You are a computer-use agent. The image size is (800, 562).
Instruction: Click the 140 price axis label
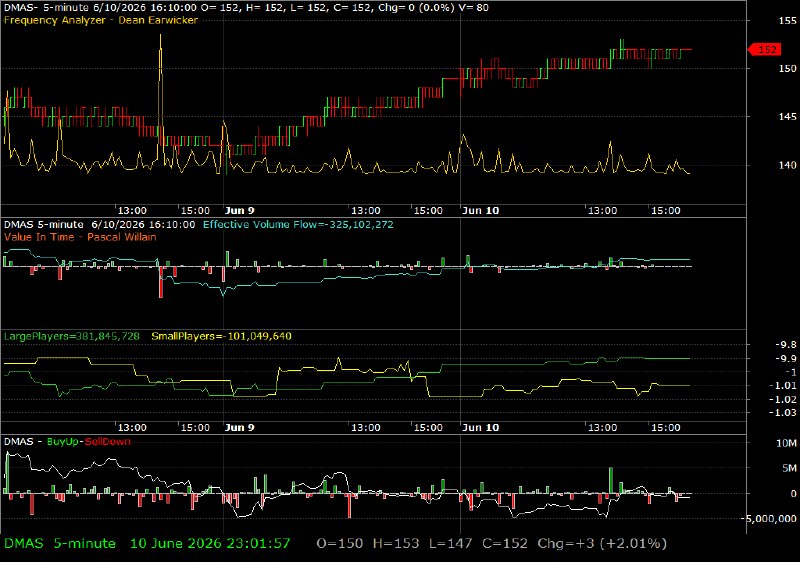(787, 165)
